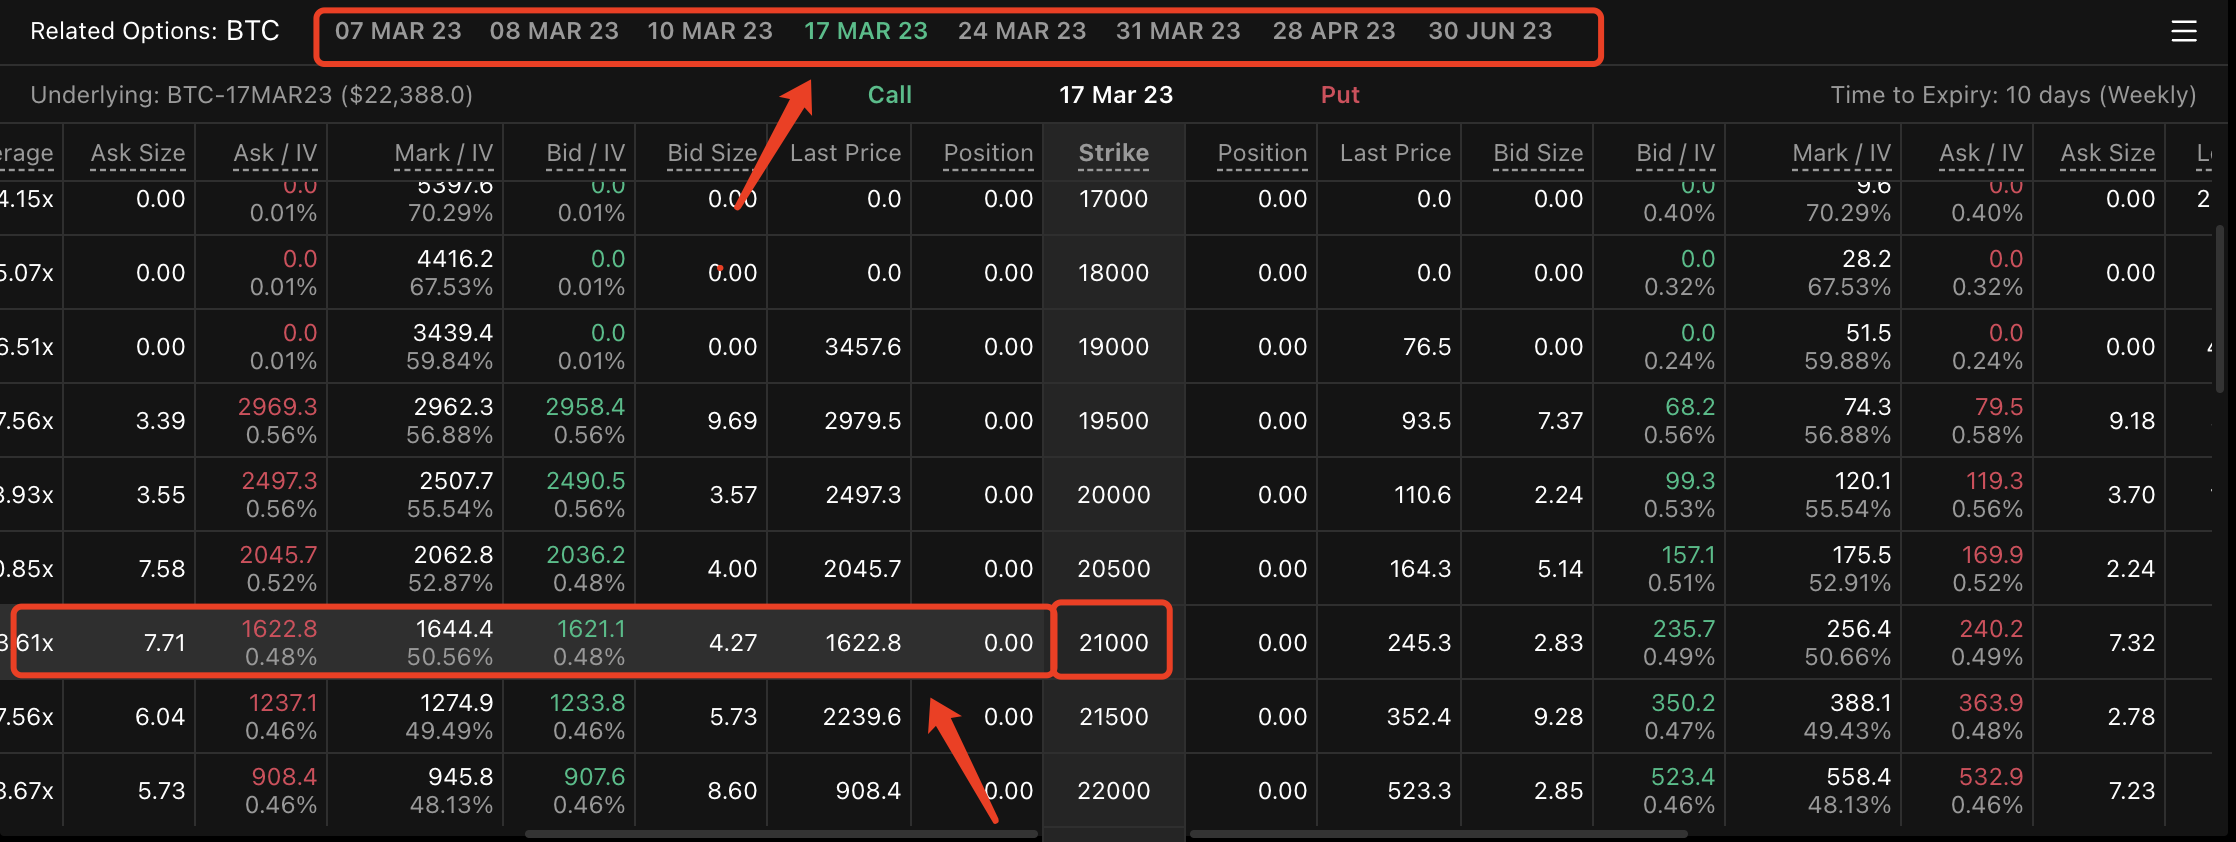Image resolution: width=2236 pixels, height=842 pixels.
Task: Click the 19000 strike cell
Action: point(1113,347)
